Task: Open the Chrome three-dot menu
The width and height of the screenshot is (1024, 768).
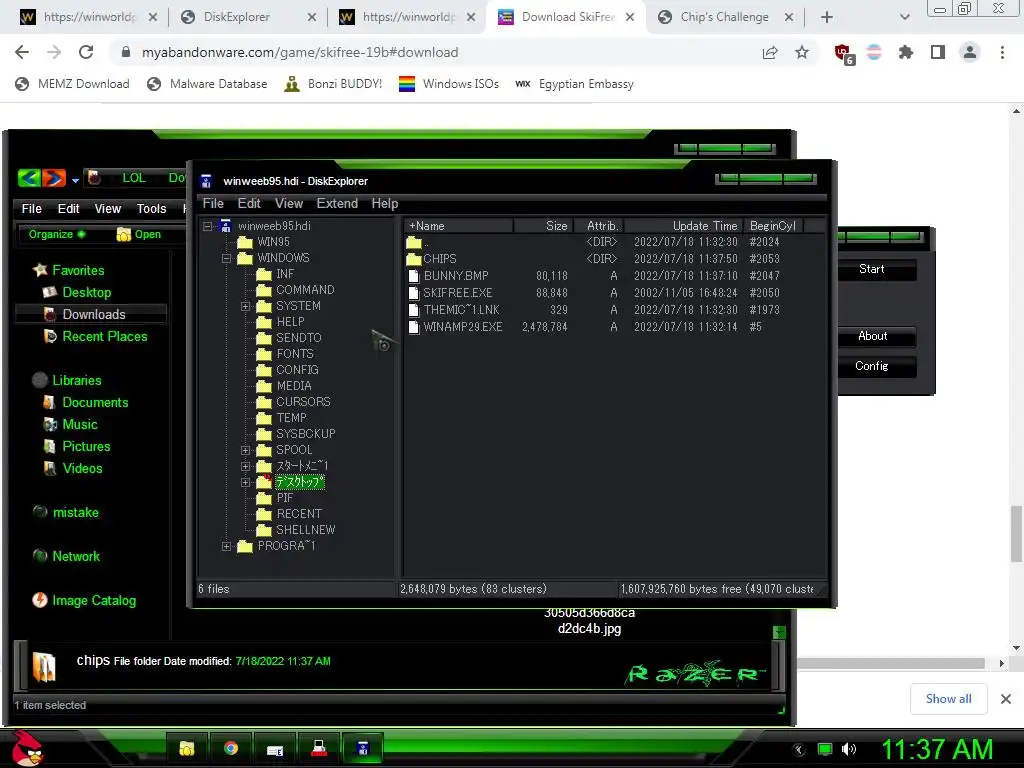Action: tap(1002, 52)
